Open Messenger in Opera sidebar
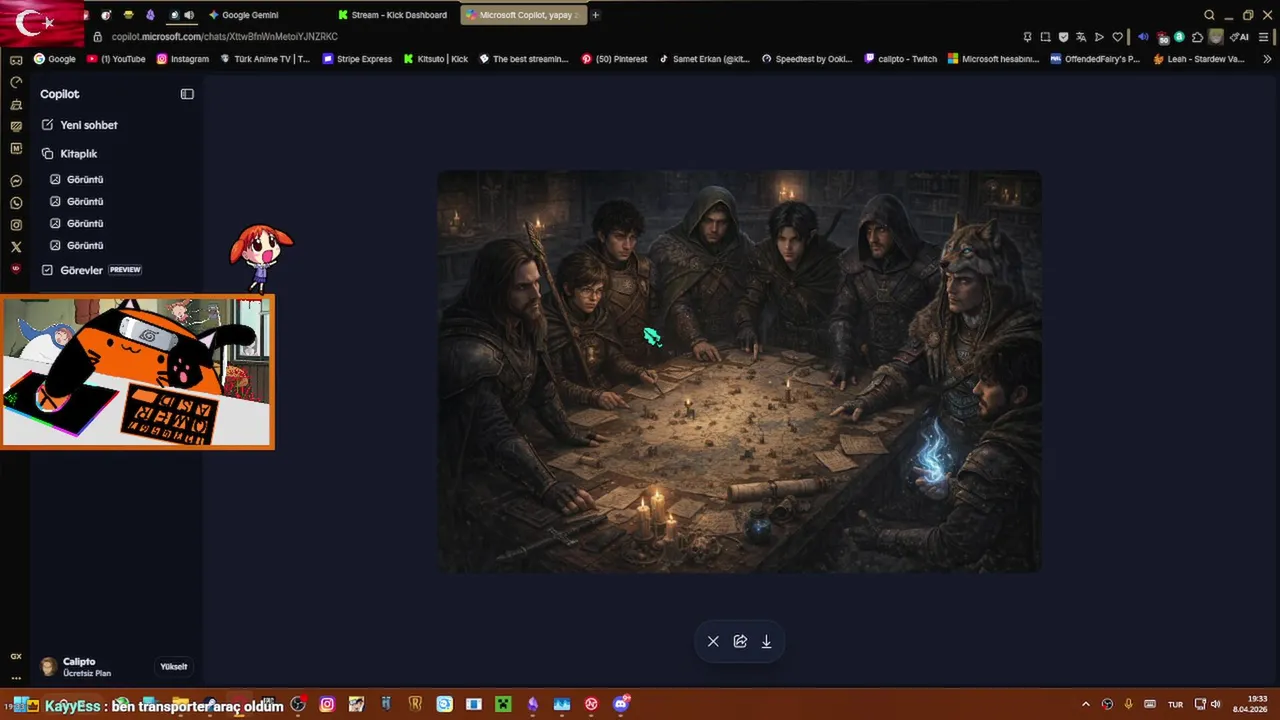 click(x=16, y=181)
